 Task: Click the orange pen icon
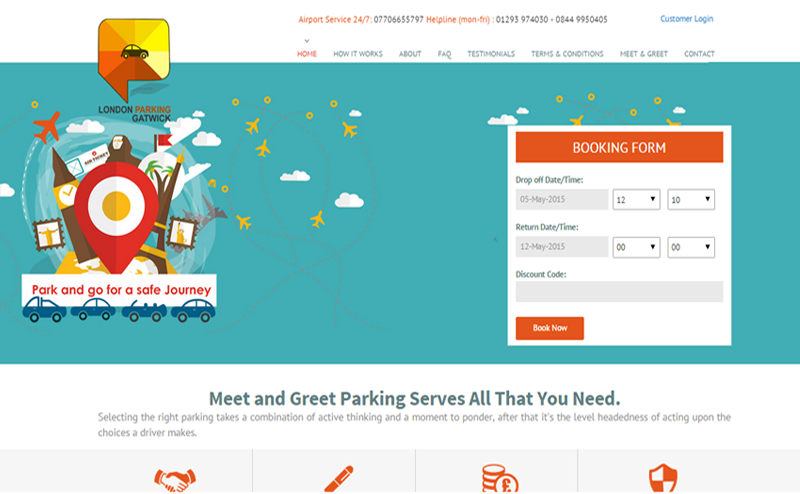click(339, 479)
